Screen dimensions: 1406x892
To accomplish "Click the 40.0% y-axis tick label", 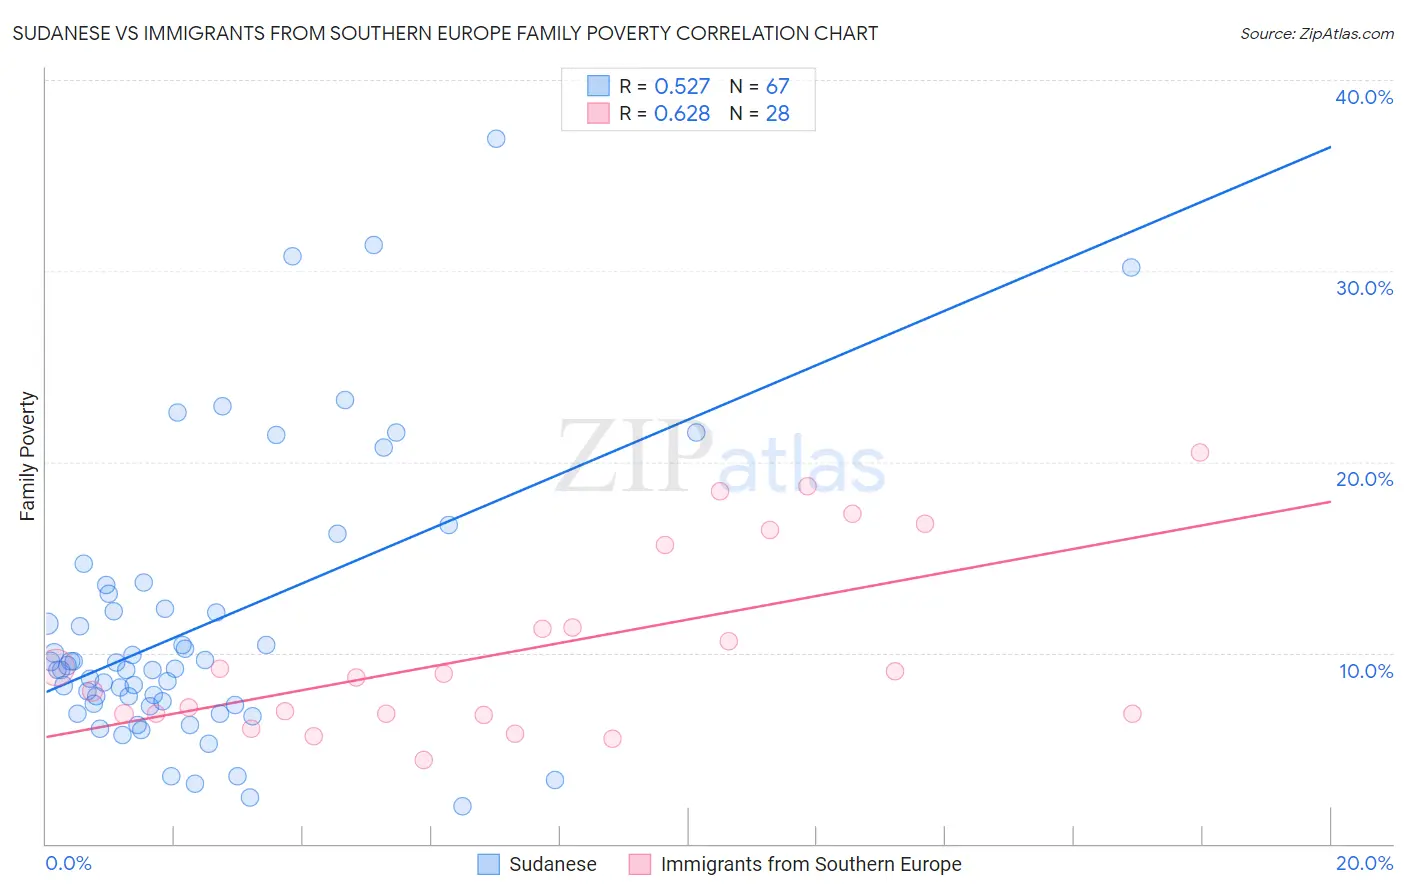I will click(1364, 97).
